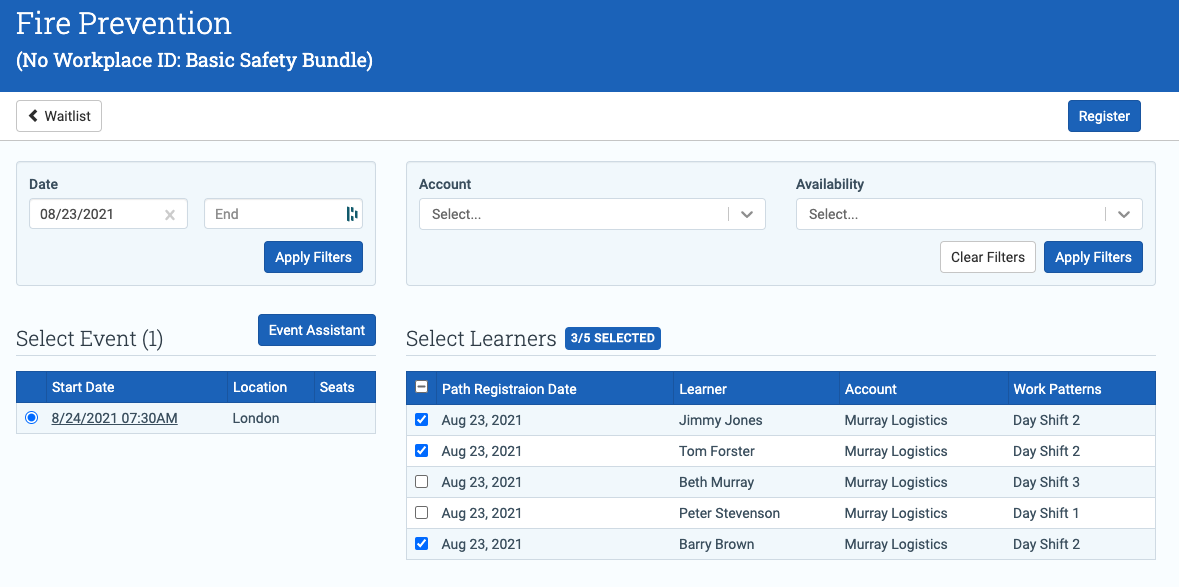
Task: Open the Event Assistant
Action: tap(317, 330)
